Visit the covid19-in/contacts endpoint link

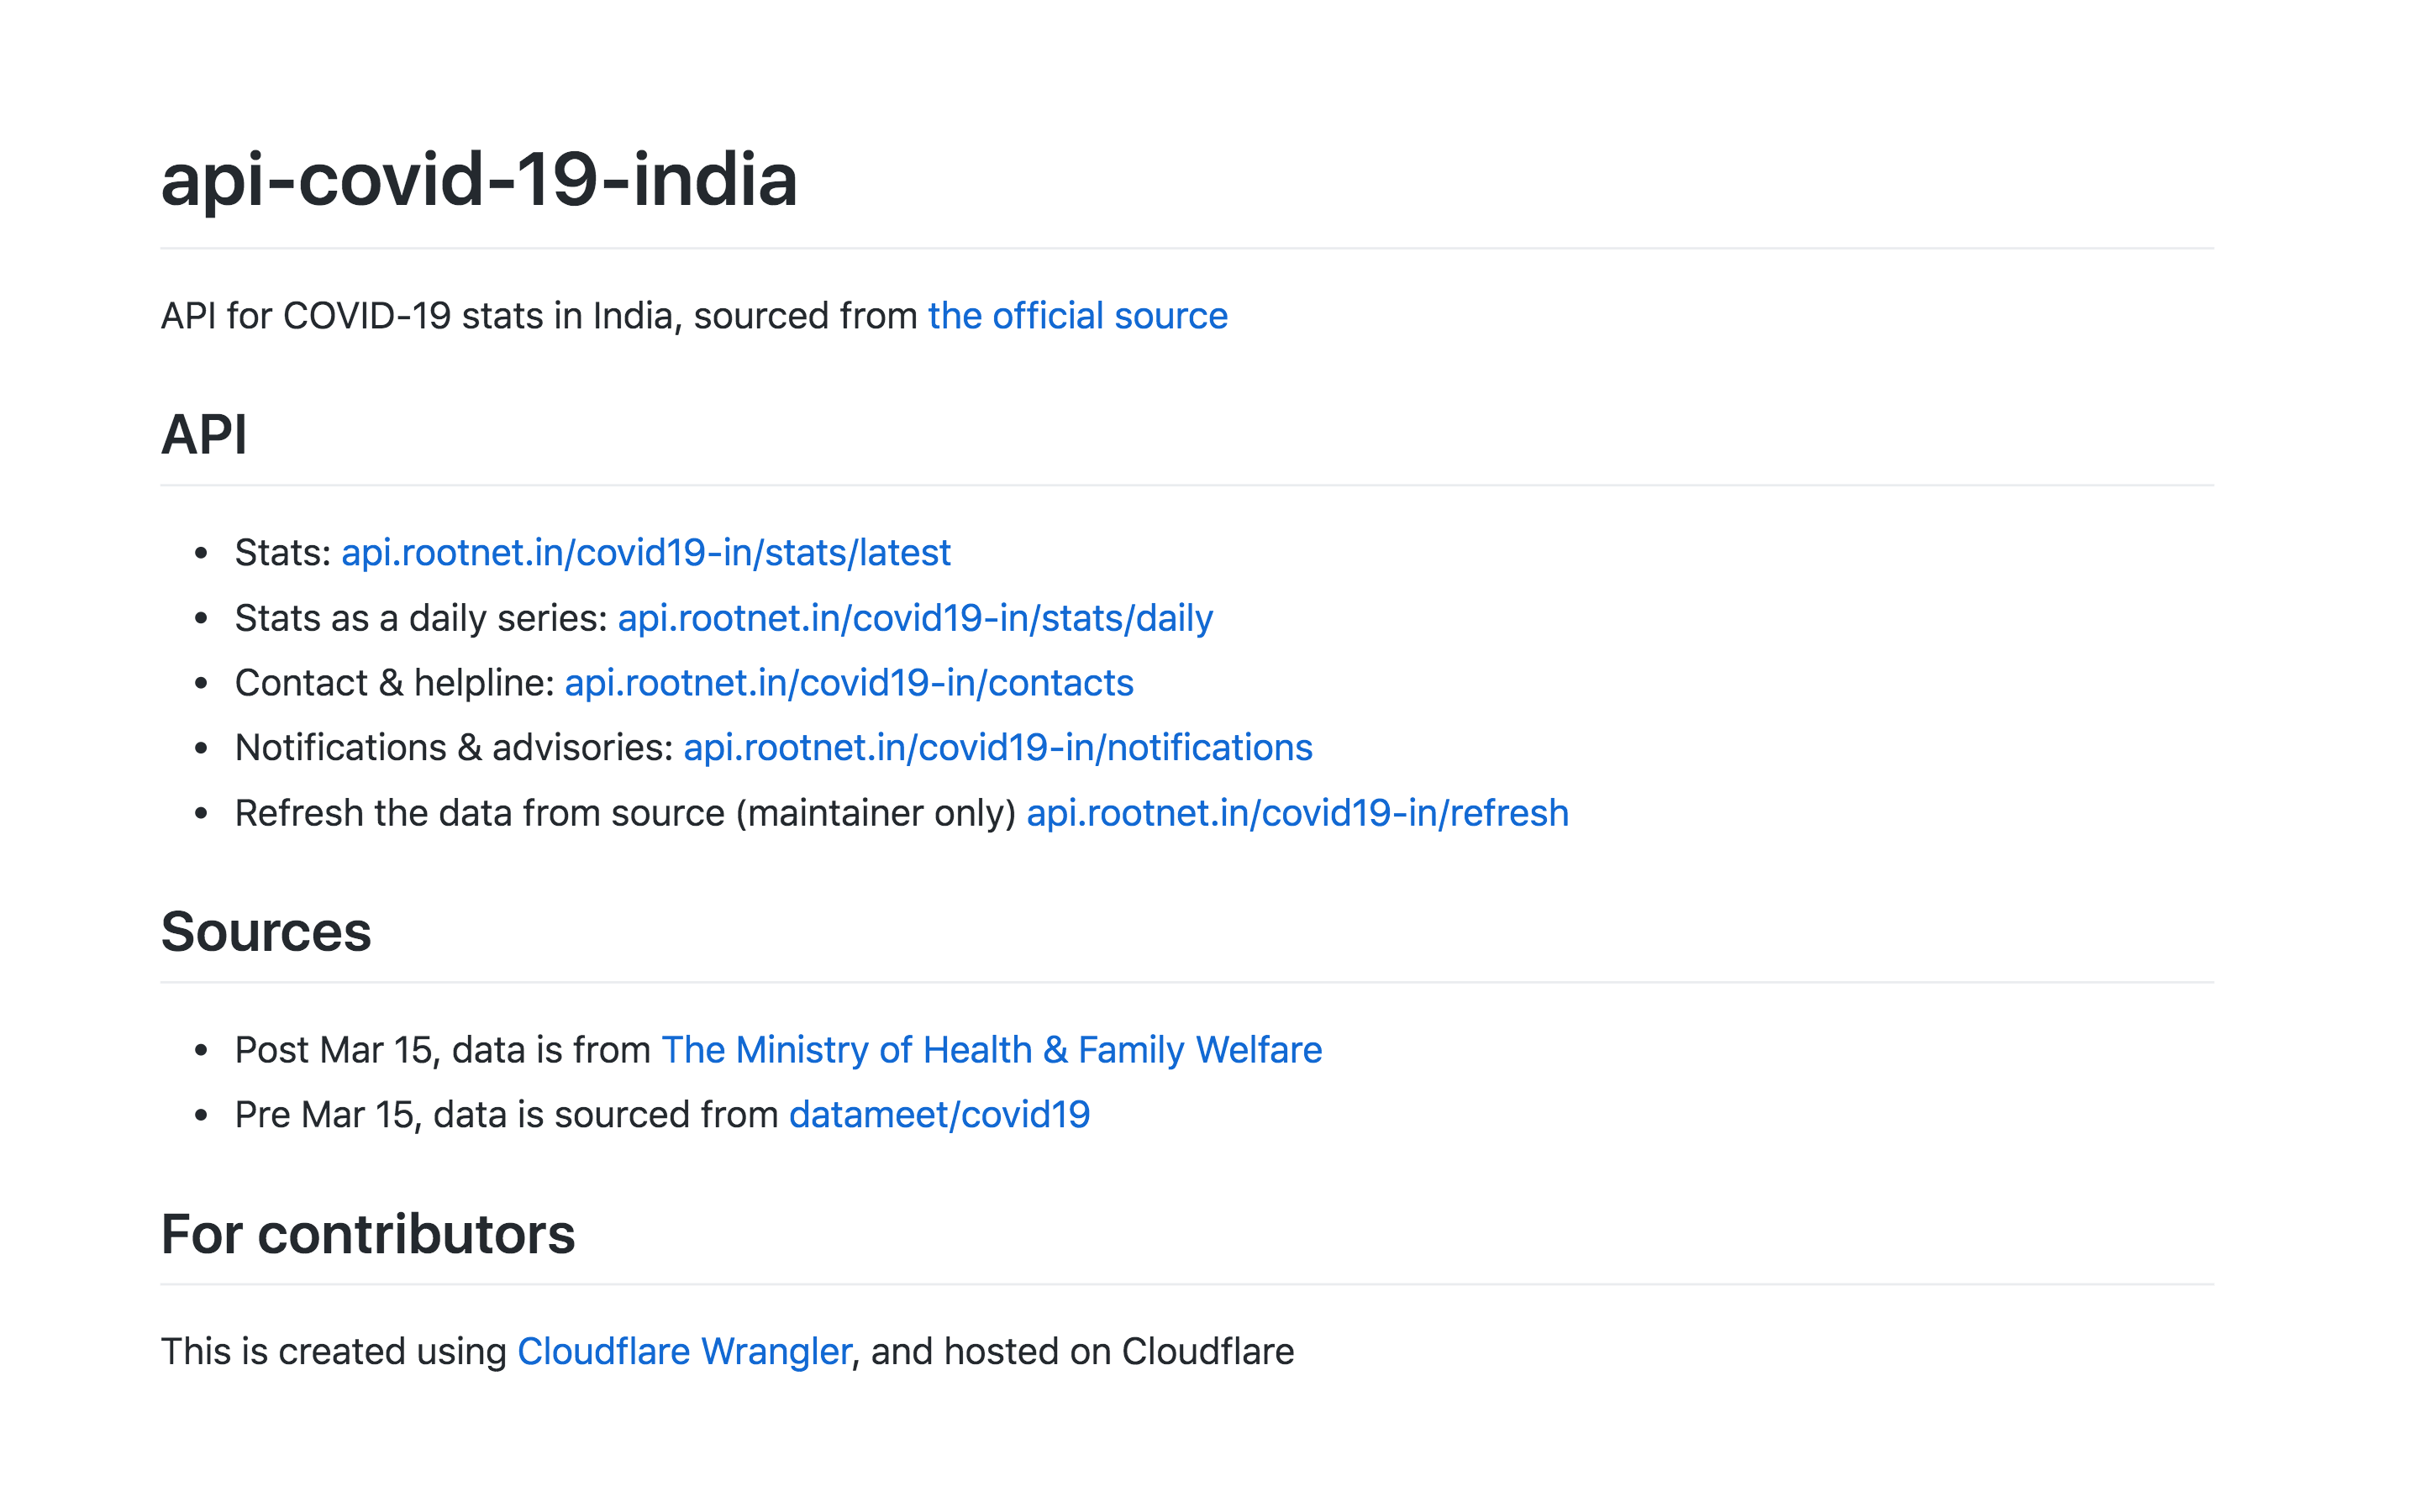point(849,683)
